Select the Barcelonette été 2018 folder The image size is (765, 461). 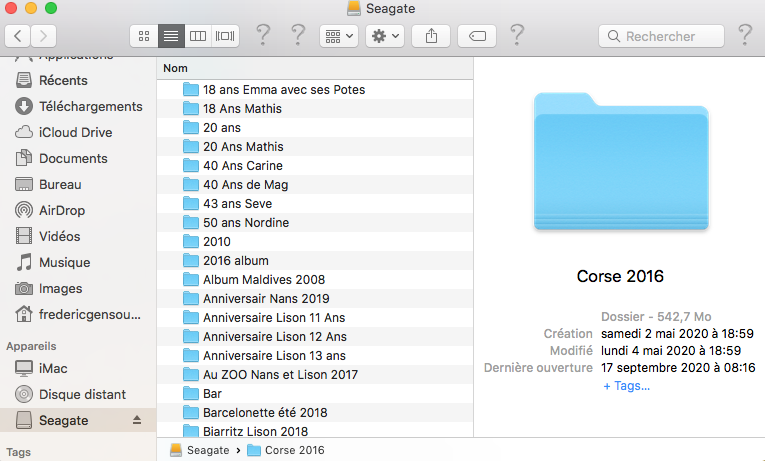(x=264, y=412)
